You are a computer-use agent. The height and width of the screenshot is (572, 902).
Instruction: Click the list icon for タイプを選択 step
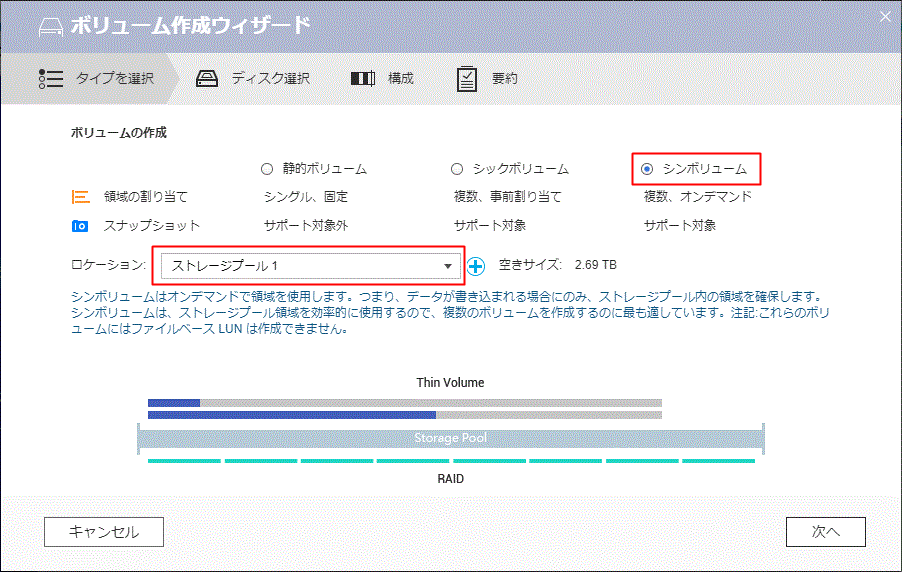click(x=51, y=78)
